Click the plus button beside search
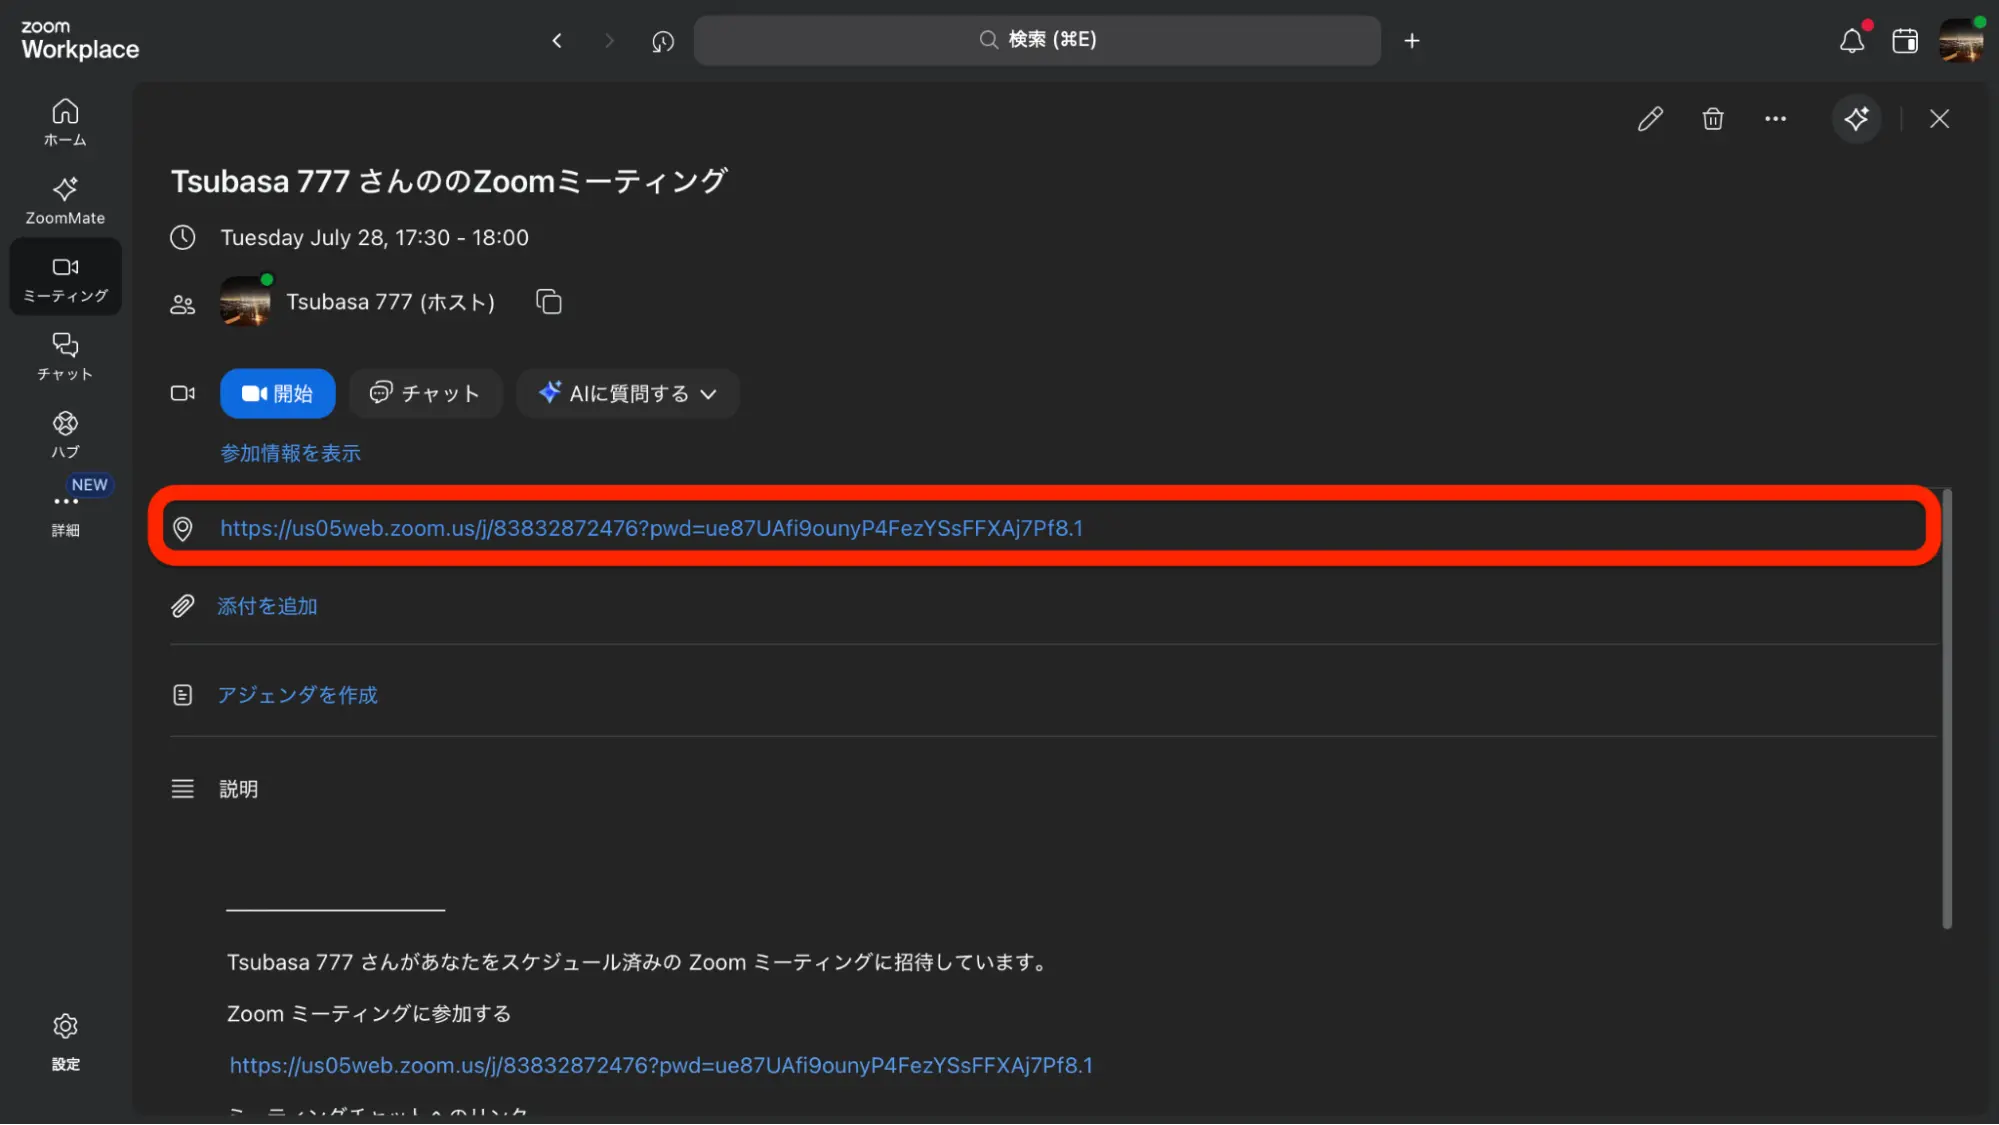Viewport: 1999px width, 1125px height. (x=1412, y=40)
